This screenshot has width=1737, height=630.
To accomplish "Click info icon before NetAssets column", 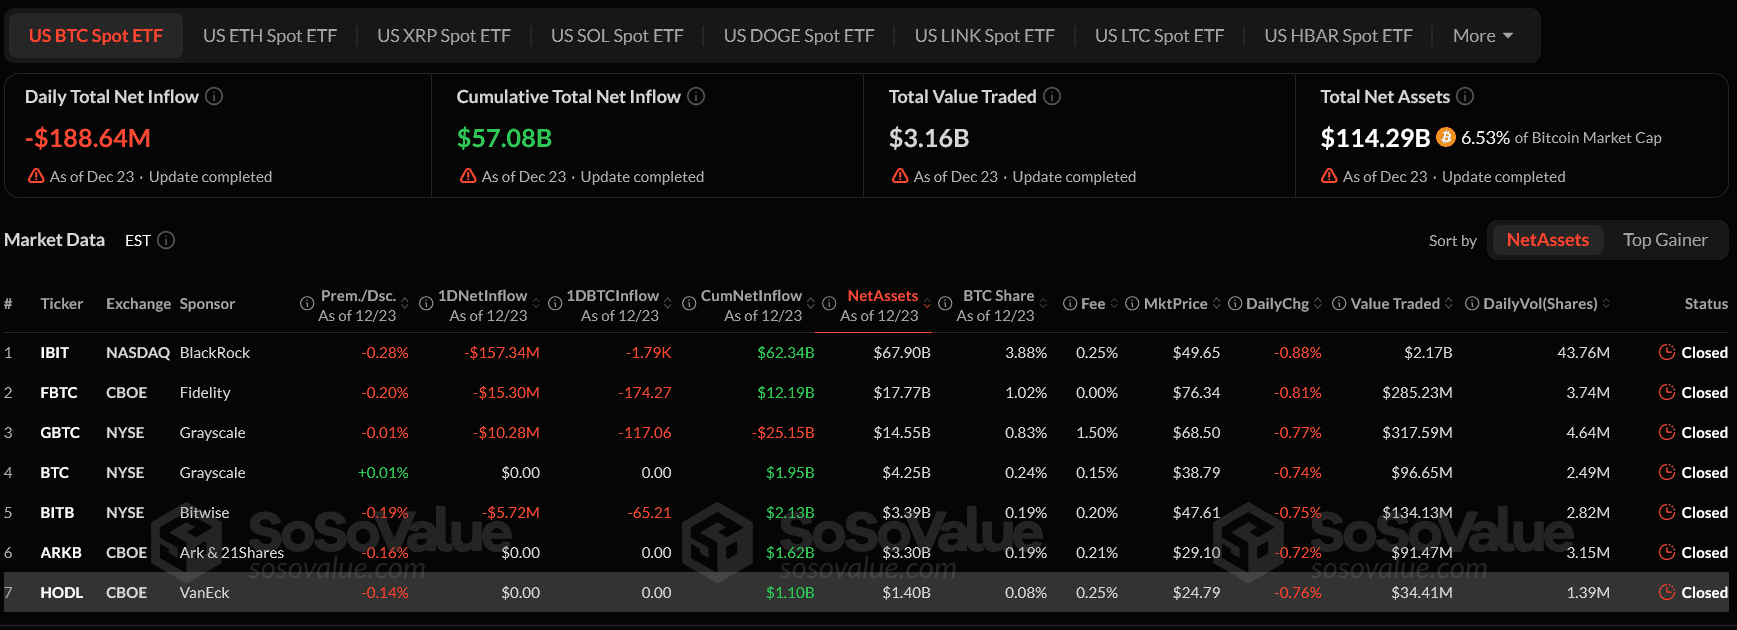I will point(829,303).
